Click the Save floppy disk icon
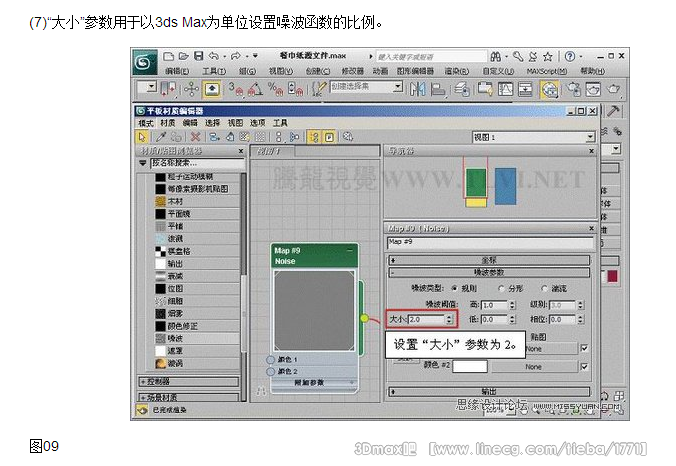This screenshot has height=466, width=676. tap(198, 56)
